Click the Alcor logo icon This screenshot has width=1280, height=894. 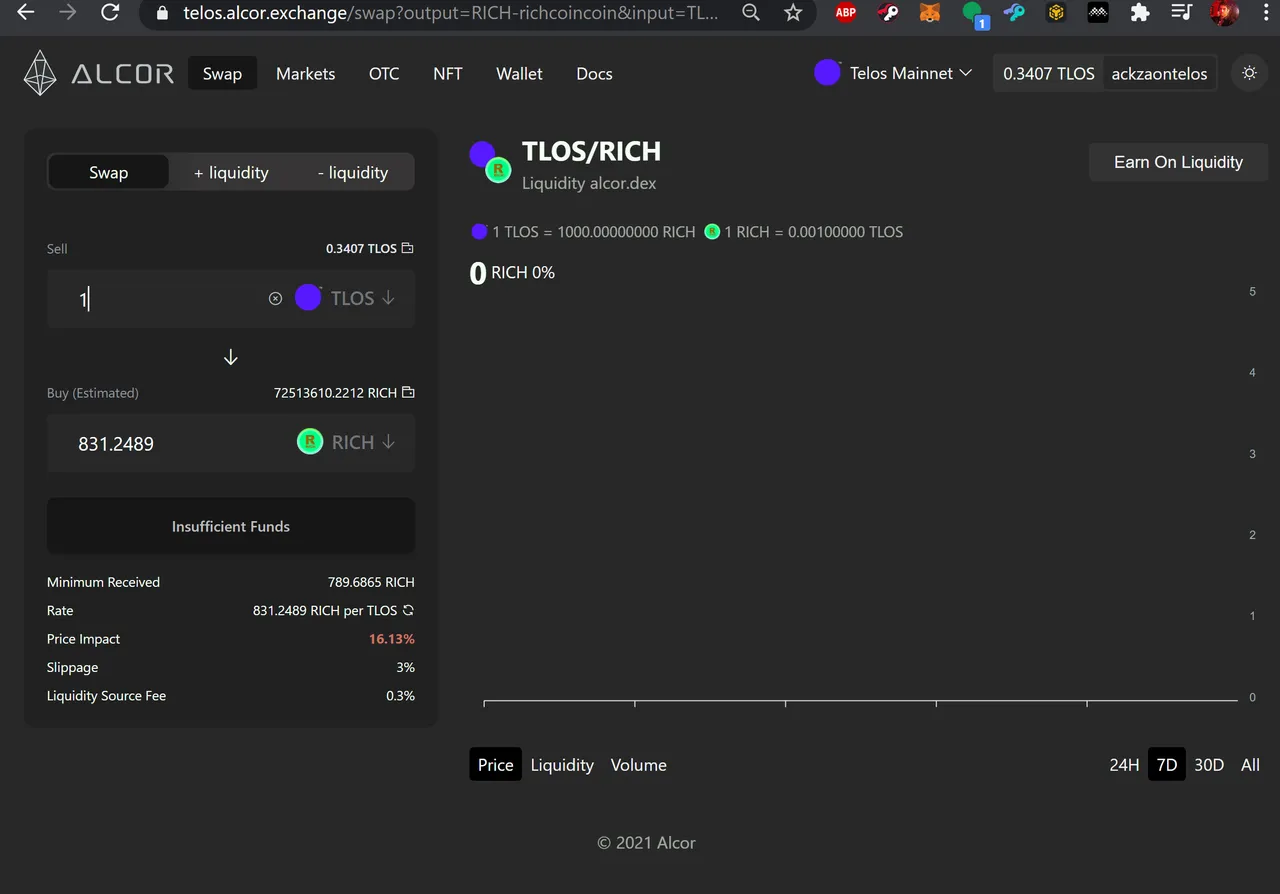(x=40, y=73)
